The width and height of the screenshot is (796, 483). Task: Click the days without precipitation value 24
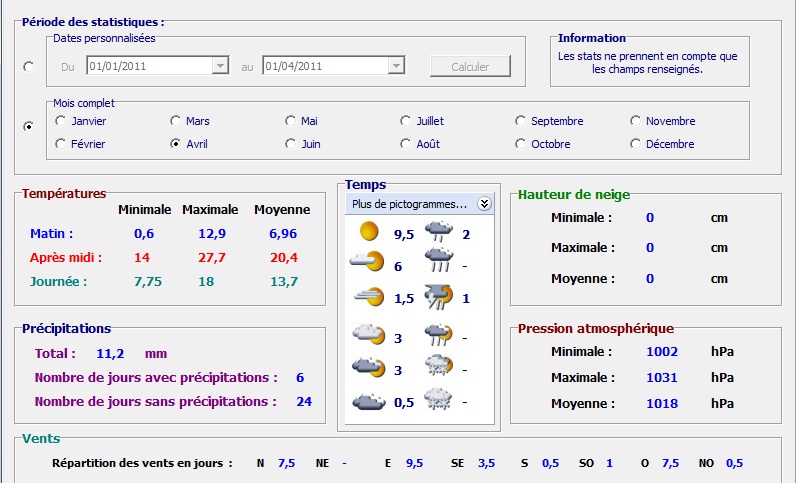(304, 401)
